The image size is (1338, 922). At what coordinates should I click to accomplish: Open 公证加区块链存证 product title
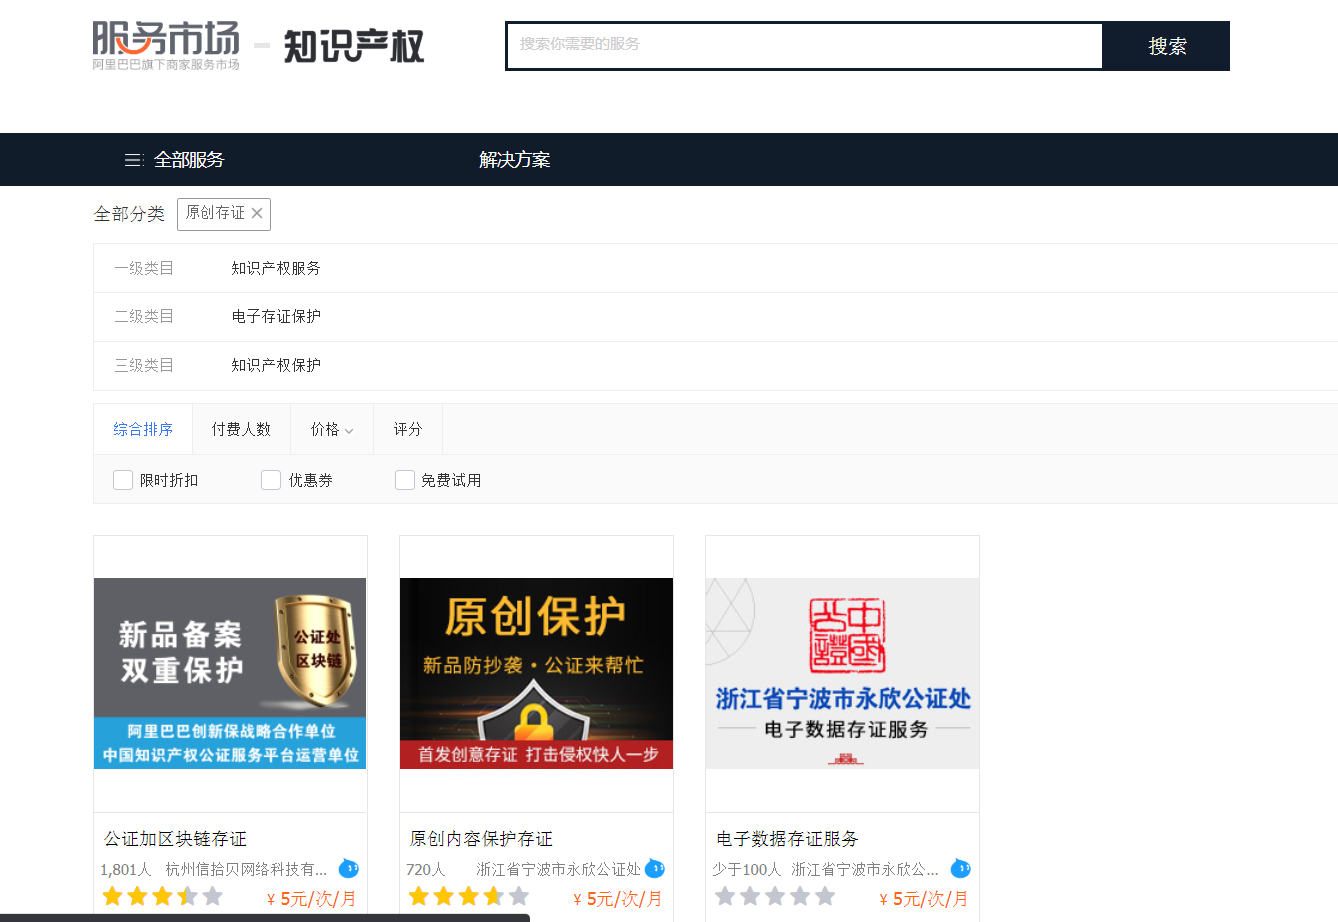click(175, 838)
